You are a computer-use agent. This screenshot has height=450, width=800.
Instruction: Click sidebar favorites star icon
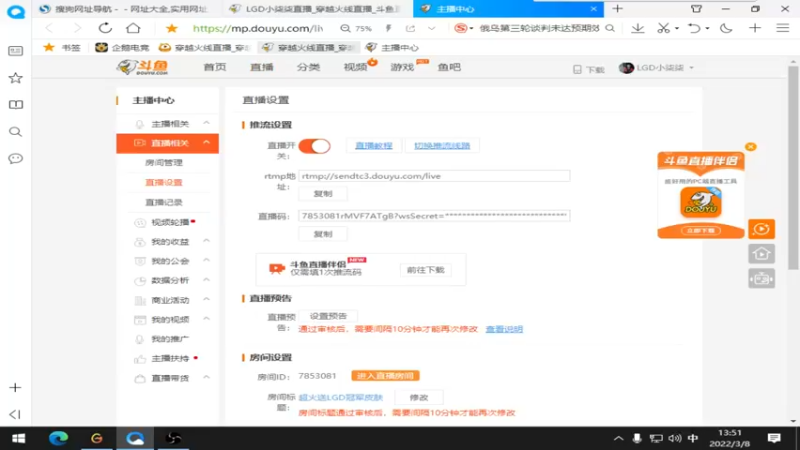click(x=16, y=78)
